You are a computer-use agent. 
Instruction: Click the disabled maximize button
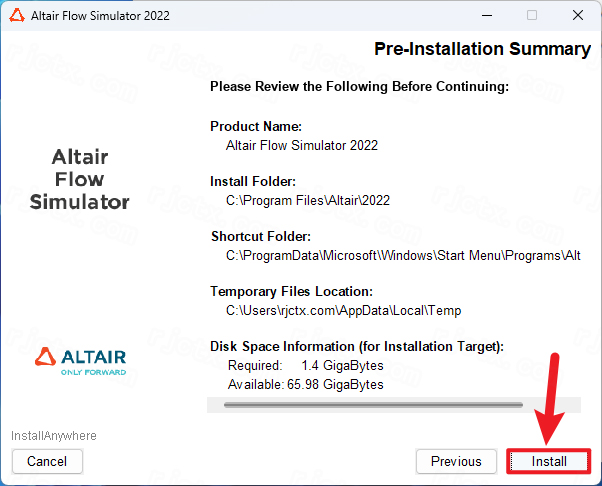click(532, 16)
